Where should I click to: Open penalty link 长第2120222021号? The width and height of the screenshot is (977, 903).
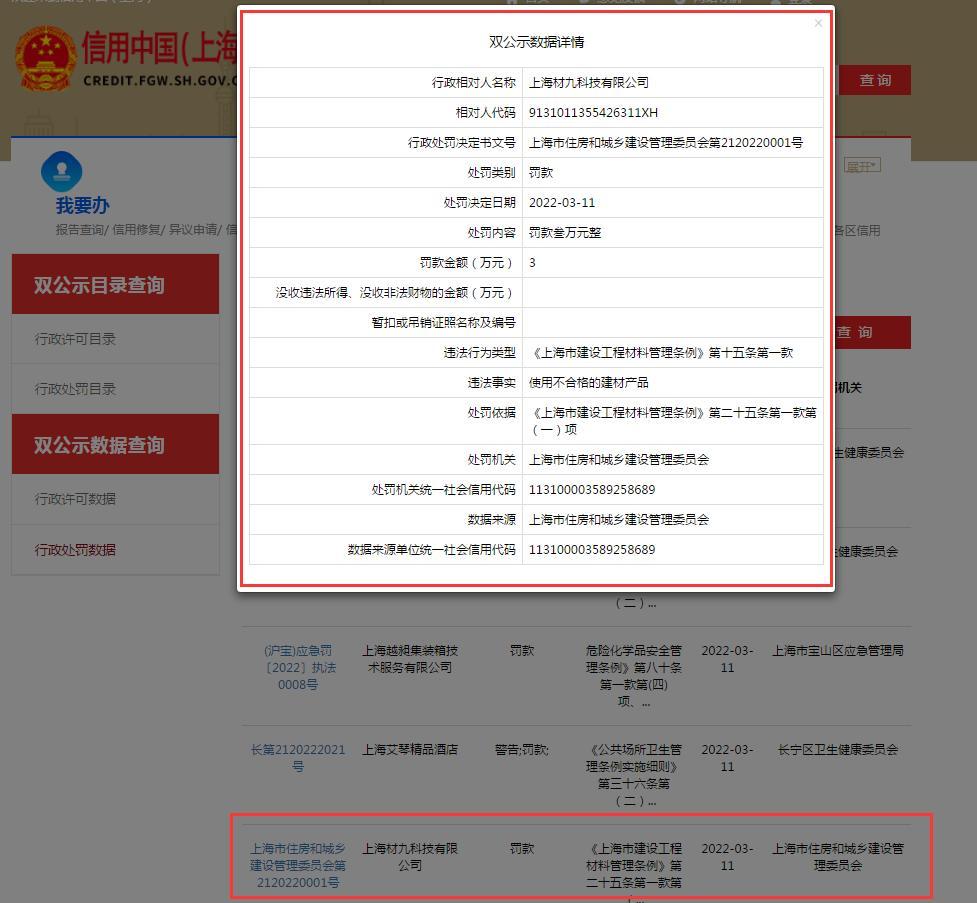[298, 758]
